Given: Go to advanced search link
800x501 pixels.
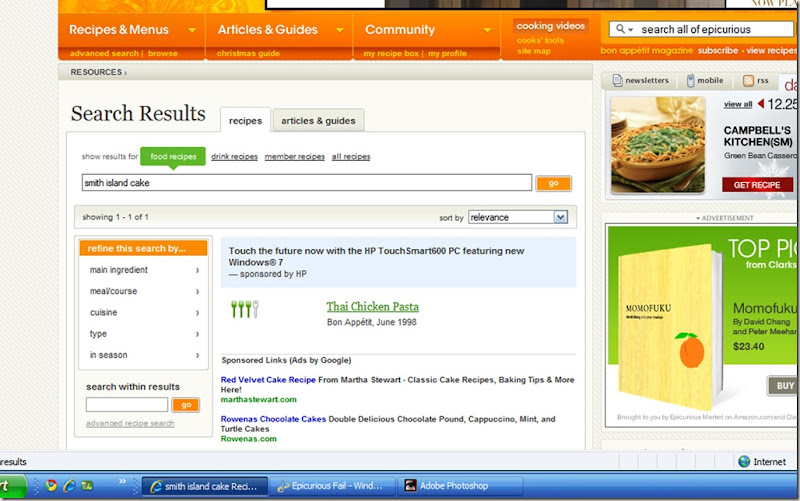Looking at the screenshot, I should click(x=104, y=53).
